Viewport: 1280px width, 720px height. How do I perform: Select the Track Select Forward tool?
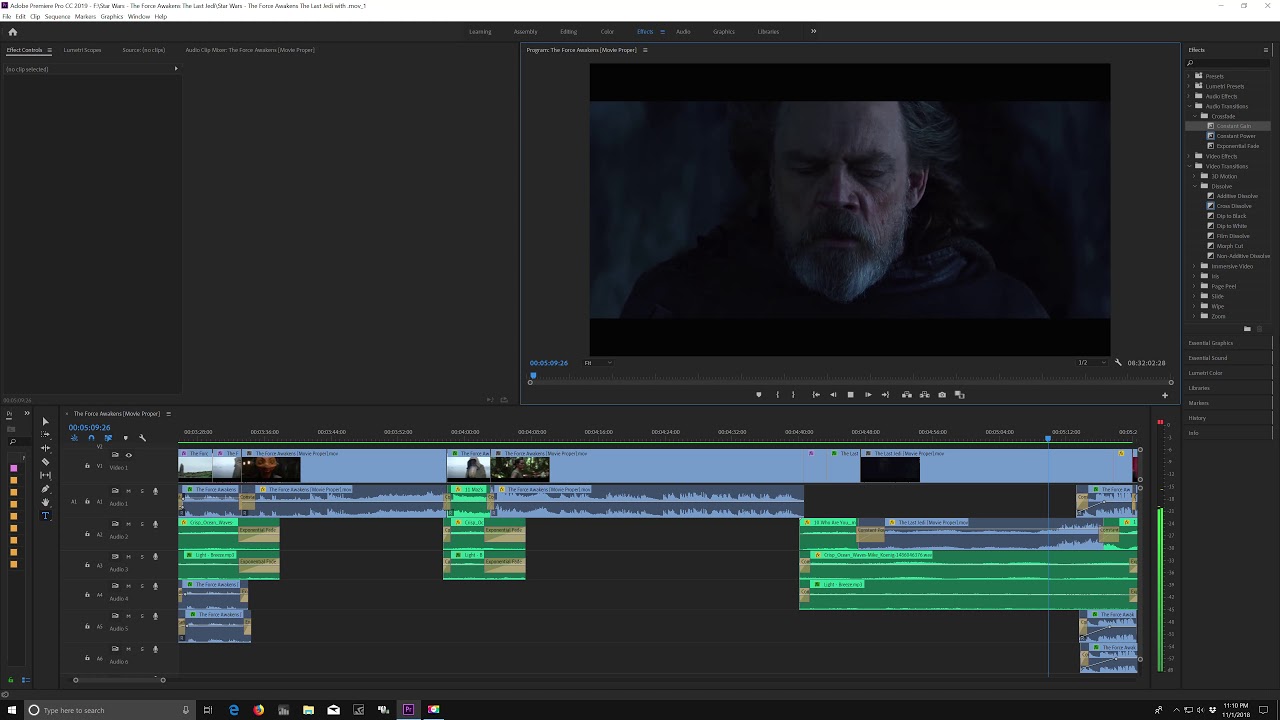point(45,435)
